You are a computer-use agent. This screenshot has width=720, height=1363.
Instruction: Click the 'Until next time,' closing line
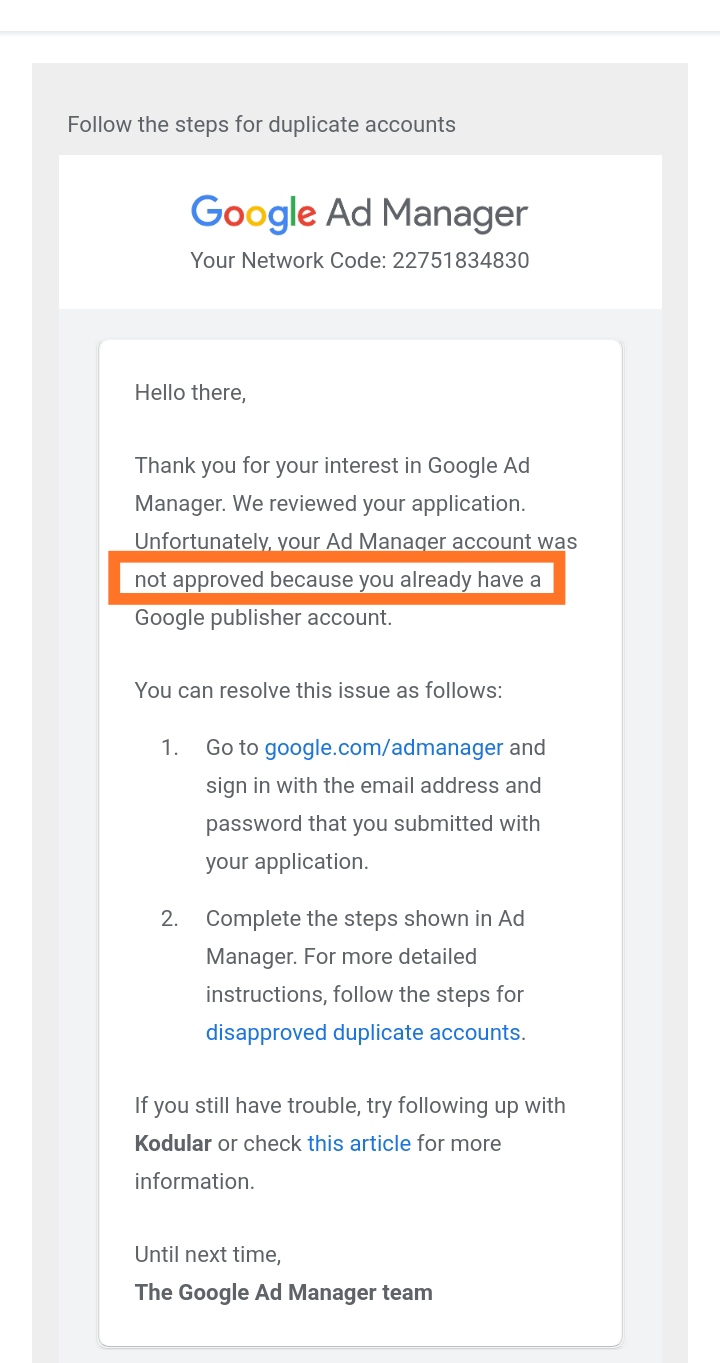click(208, 1254)
